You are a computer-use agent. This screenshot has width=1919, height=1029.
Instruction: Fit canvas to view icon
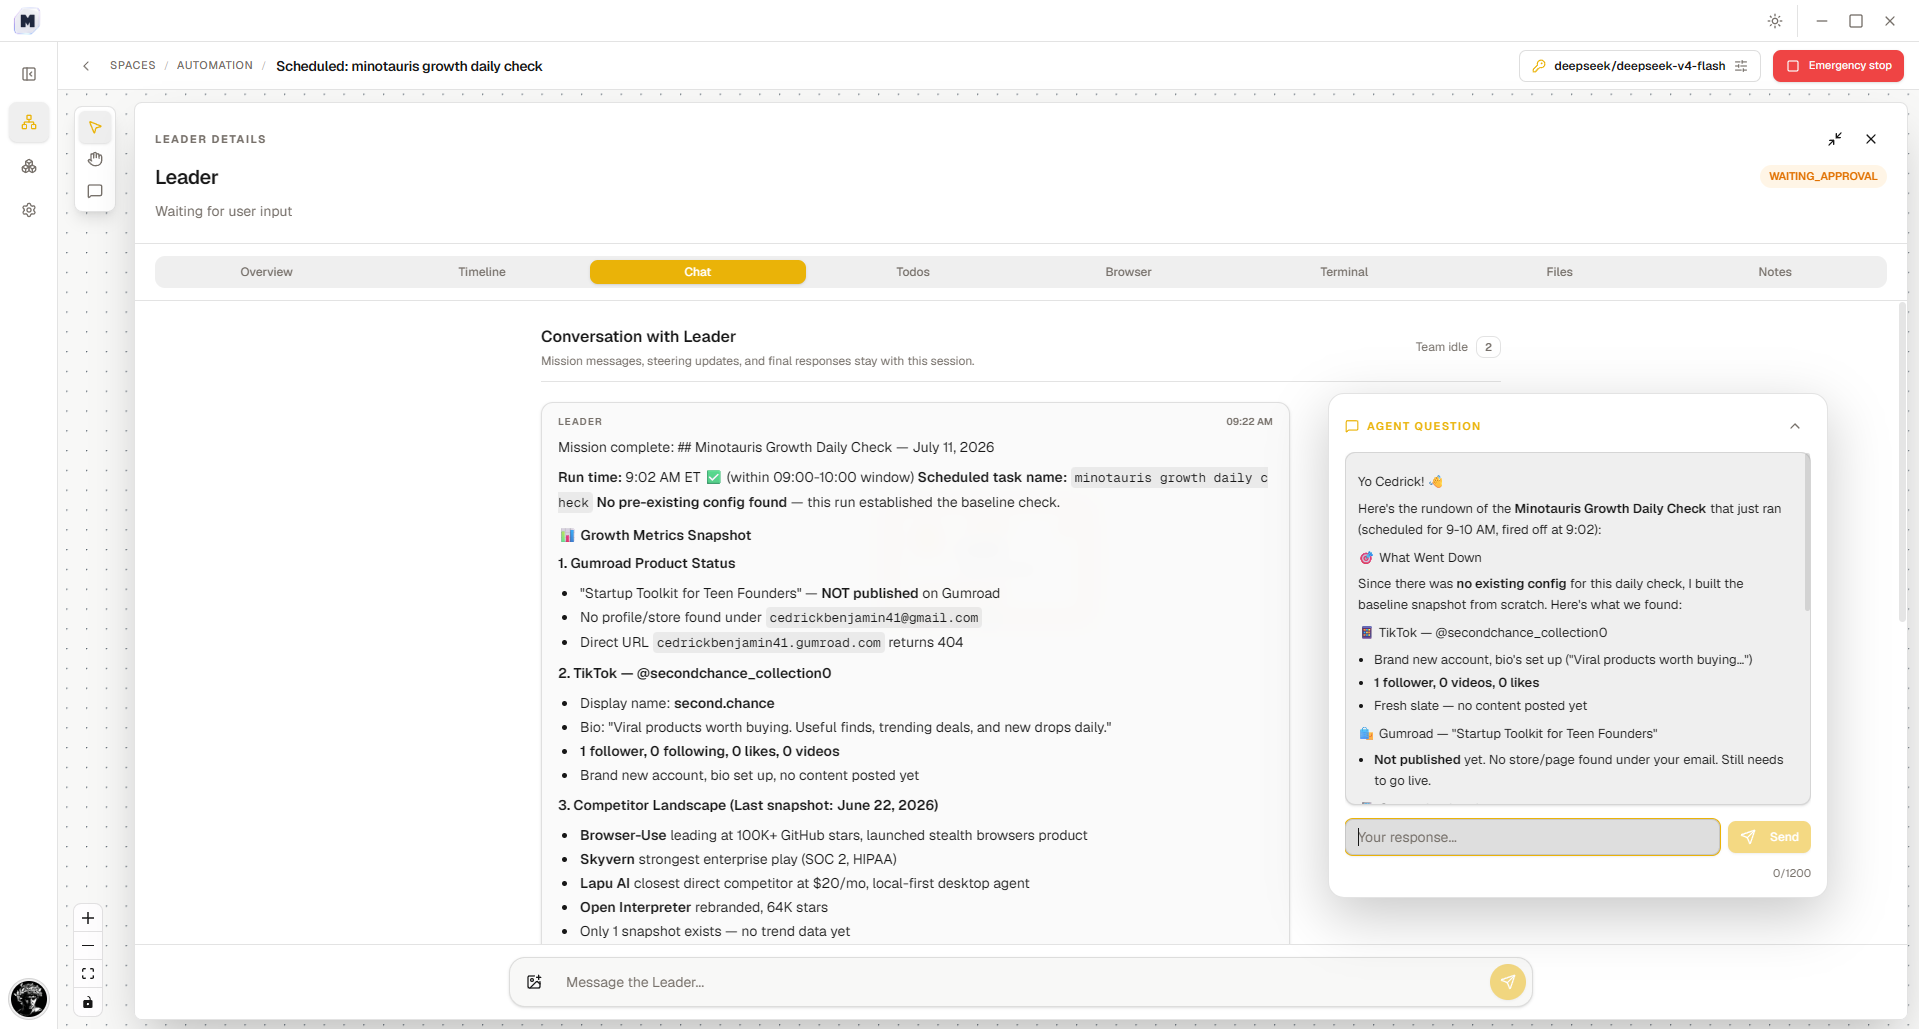coord(88,974)
